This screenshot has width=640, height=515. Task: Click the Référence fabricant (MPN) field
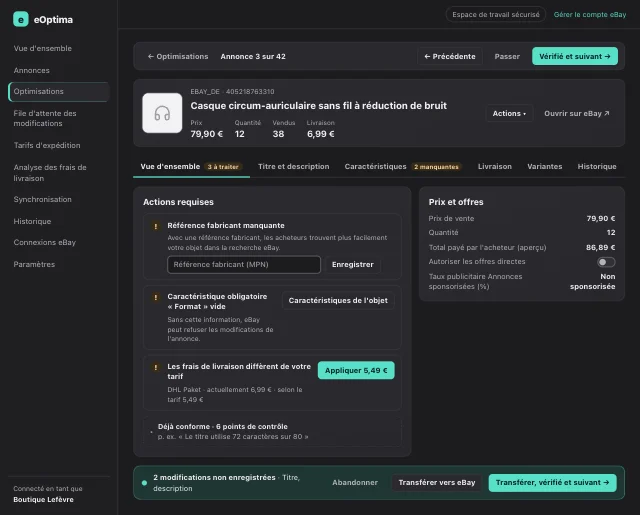coord(244,264)
